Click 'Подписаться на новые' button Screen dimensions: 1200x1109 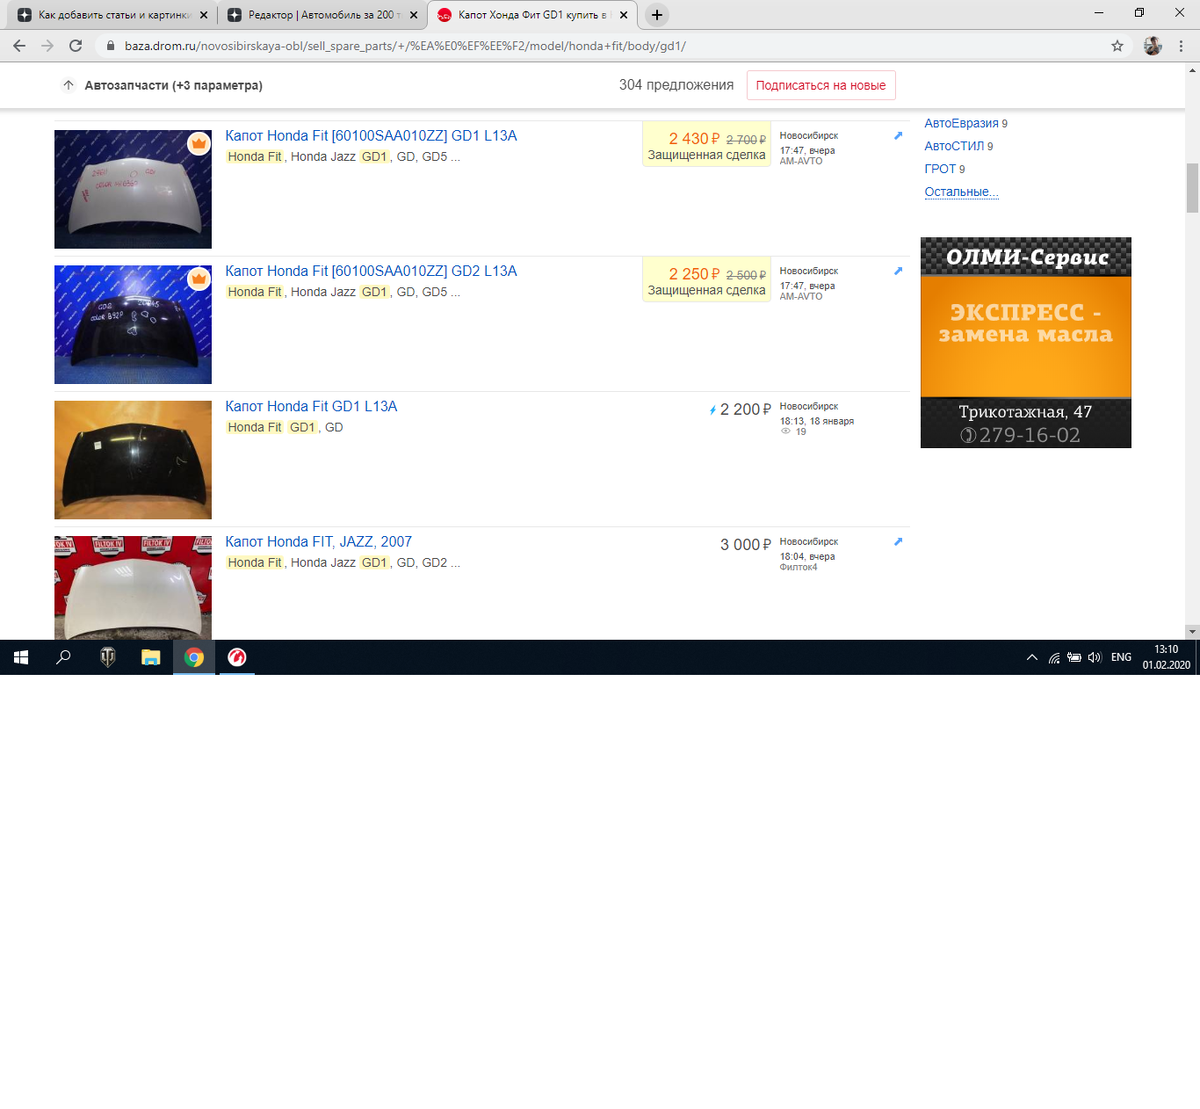click(x=821, y=85)
